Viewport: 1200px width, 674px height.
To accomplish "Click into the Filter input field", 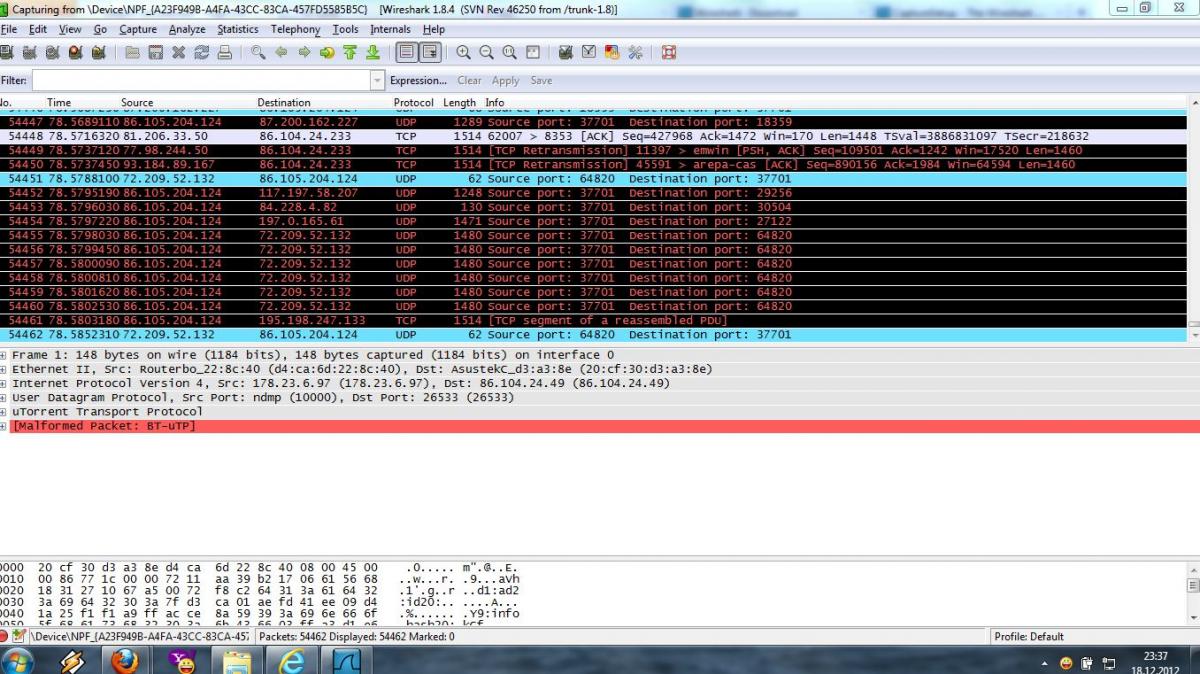I will (x=201, y=80).
